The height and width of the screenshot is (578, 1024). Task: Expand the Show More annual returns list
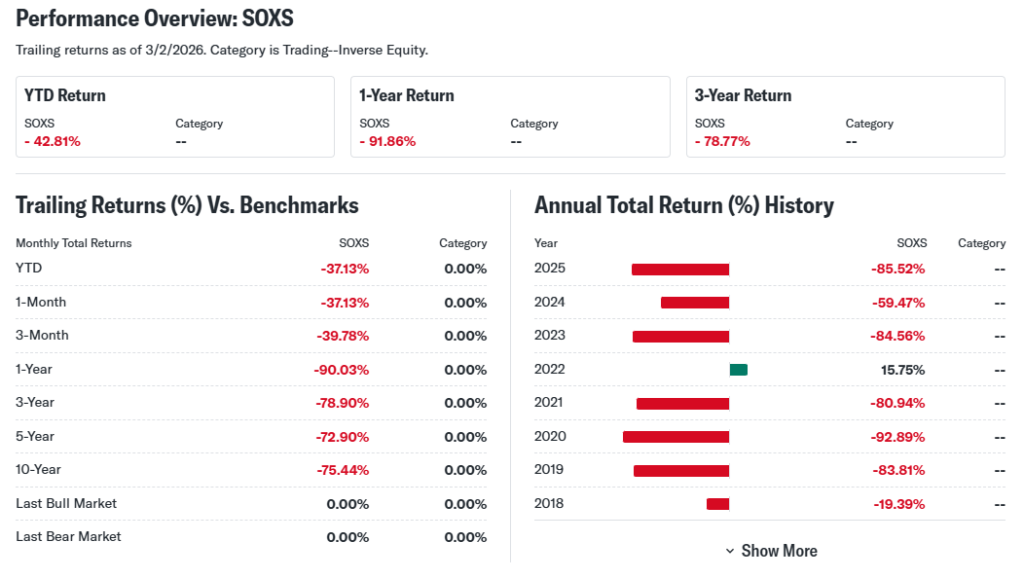coord(771,551)
